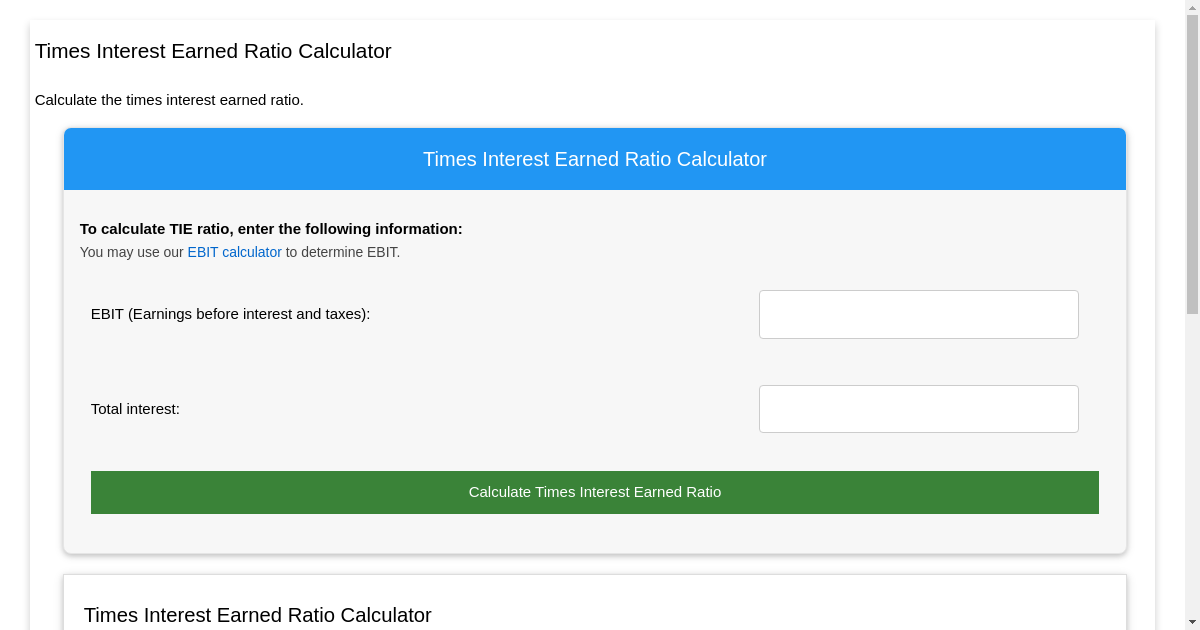Click the page title heading
Viewport: 1200px width, 630px height.
pos(213,51)
